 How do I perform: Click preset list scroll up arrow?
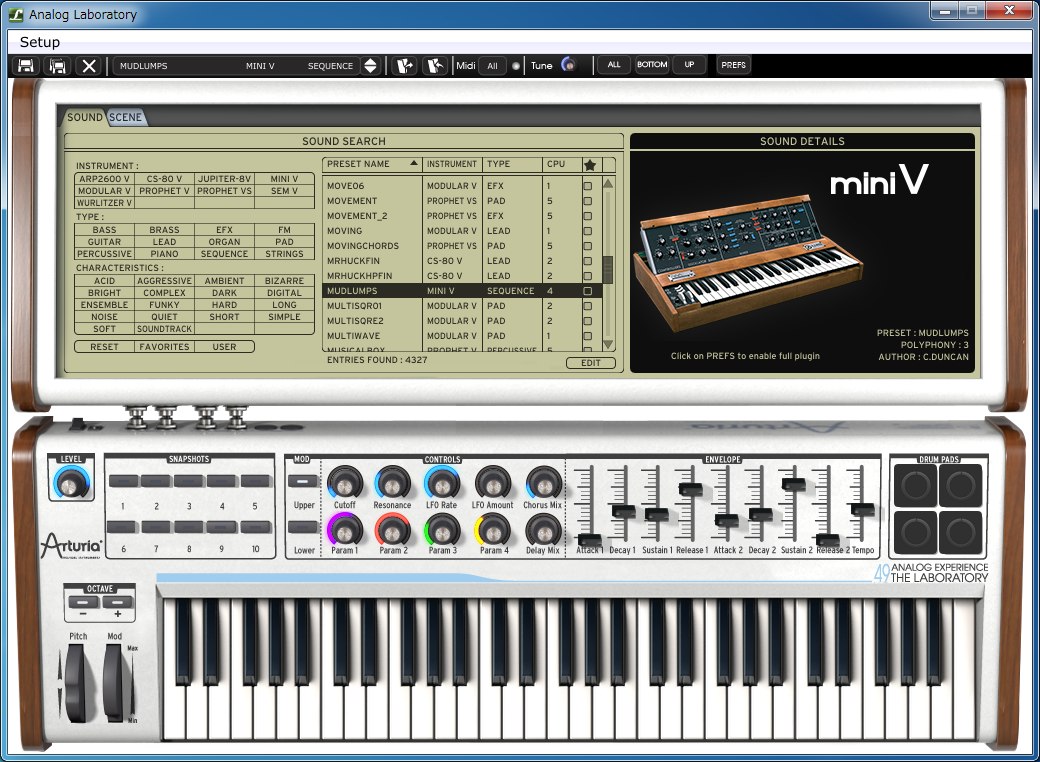608,184
